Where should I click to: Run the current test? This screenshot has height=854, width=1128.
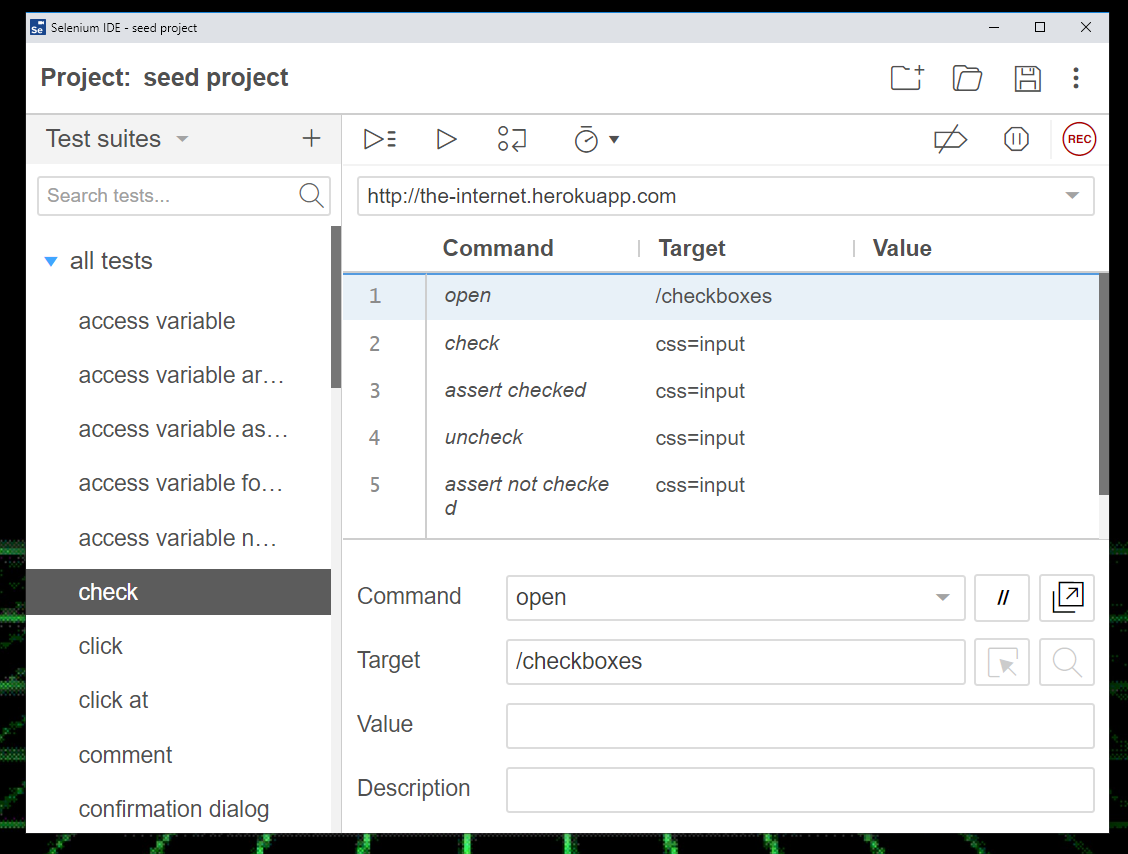point(446,139)
